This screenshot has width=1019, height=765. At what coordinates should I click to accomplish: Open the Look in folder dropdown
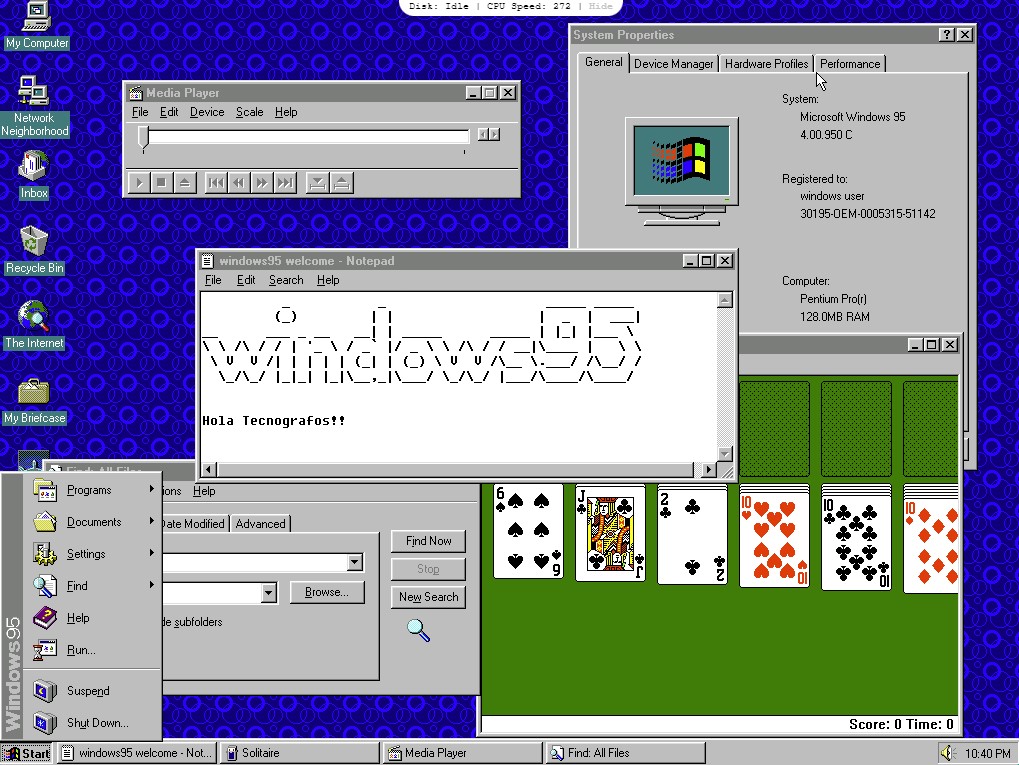coord(268,593)
